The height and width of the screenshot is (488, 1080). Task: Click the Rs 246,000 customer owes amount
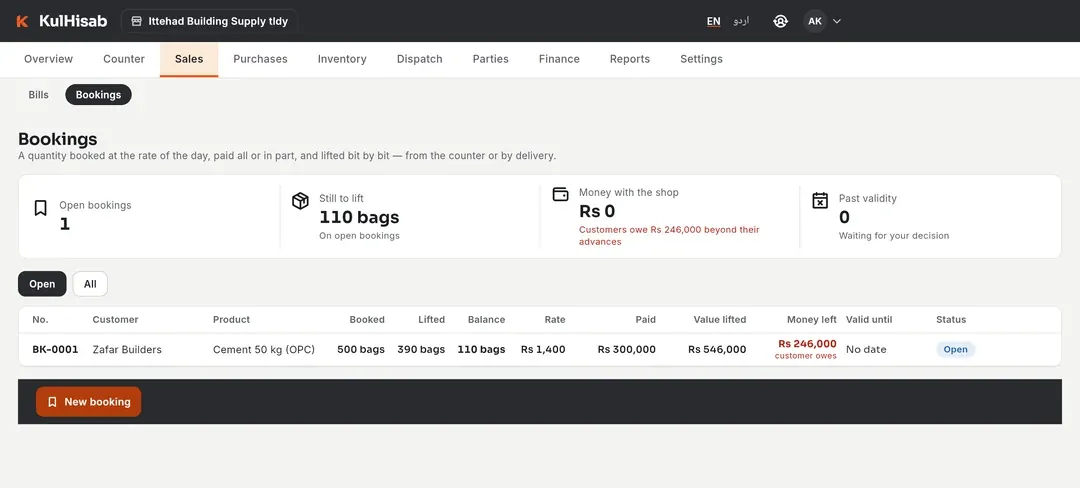[807, 344]
